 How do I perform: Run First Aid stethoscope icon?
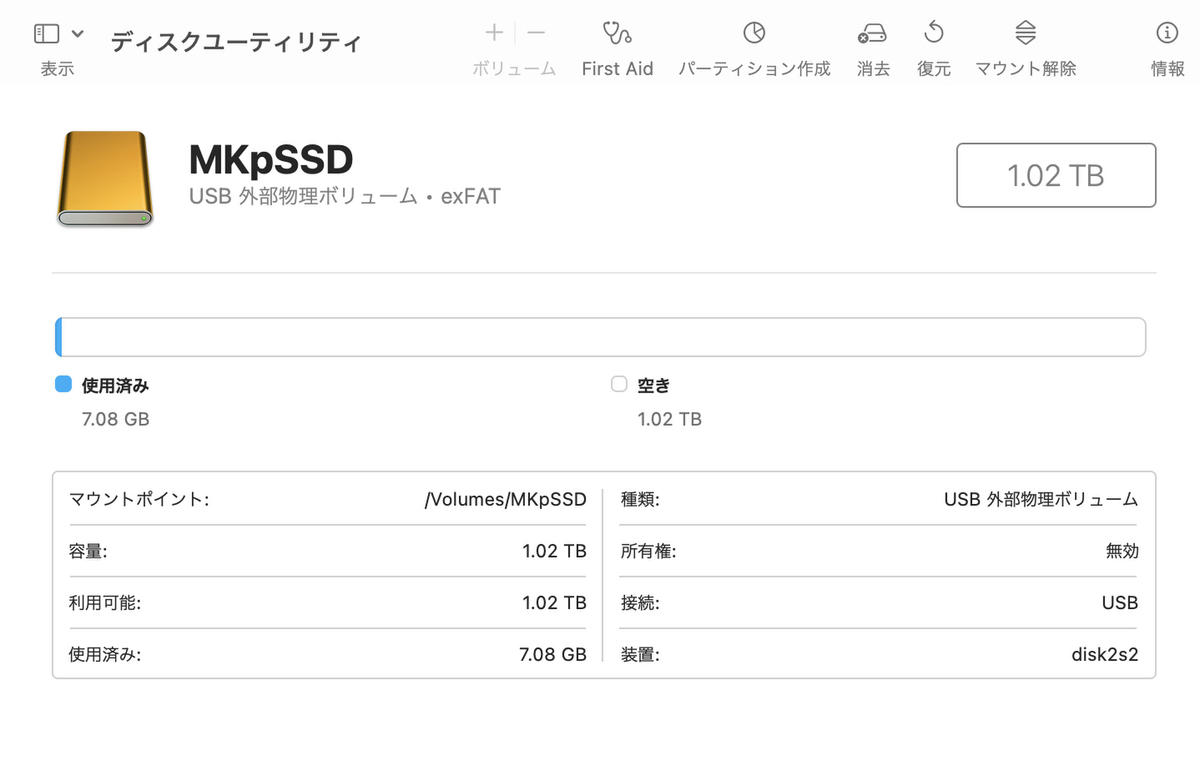click(617, 34)
